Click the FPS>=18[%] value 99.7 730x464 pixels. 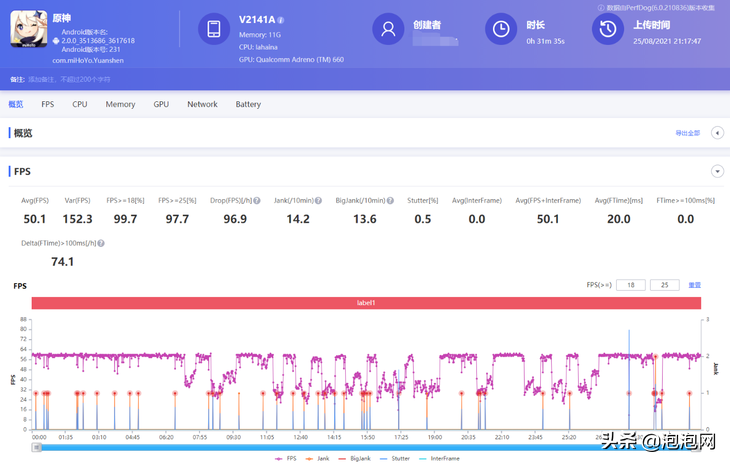pyautogui.click(x=125, y=219)
